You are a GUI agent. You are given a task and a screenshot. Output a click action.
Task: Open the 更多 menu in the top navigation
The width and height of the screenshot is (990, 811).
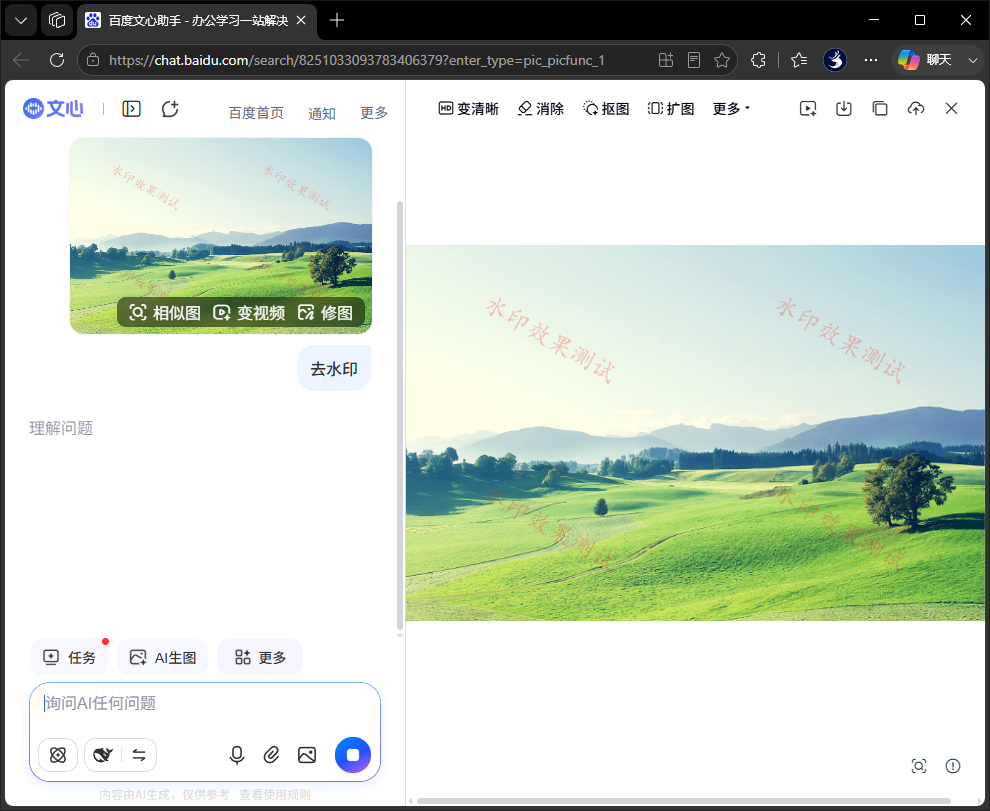[x=374, y=113]
